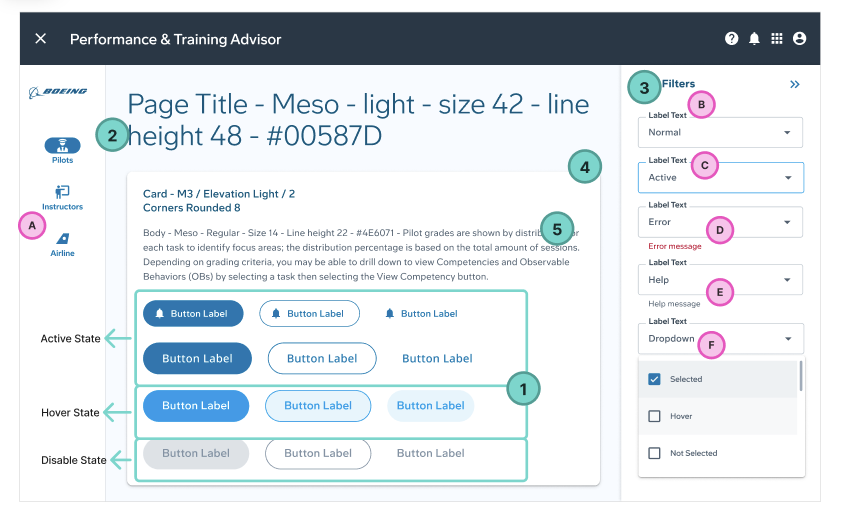Click large filled dark blue Button Label
Image resolution: width=848 pixels, height=518 pixels.
pyautogui.click(x=197, y=358)
